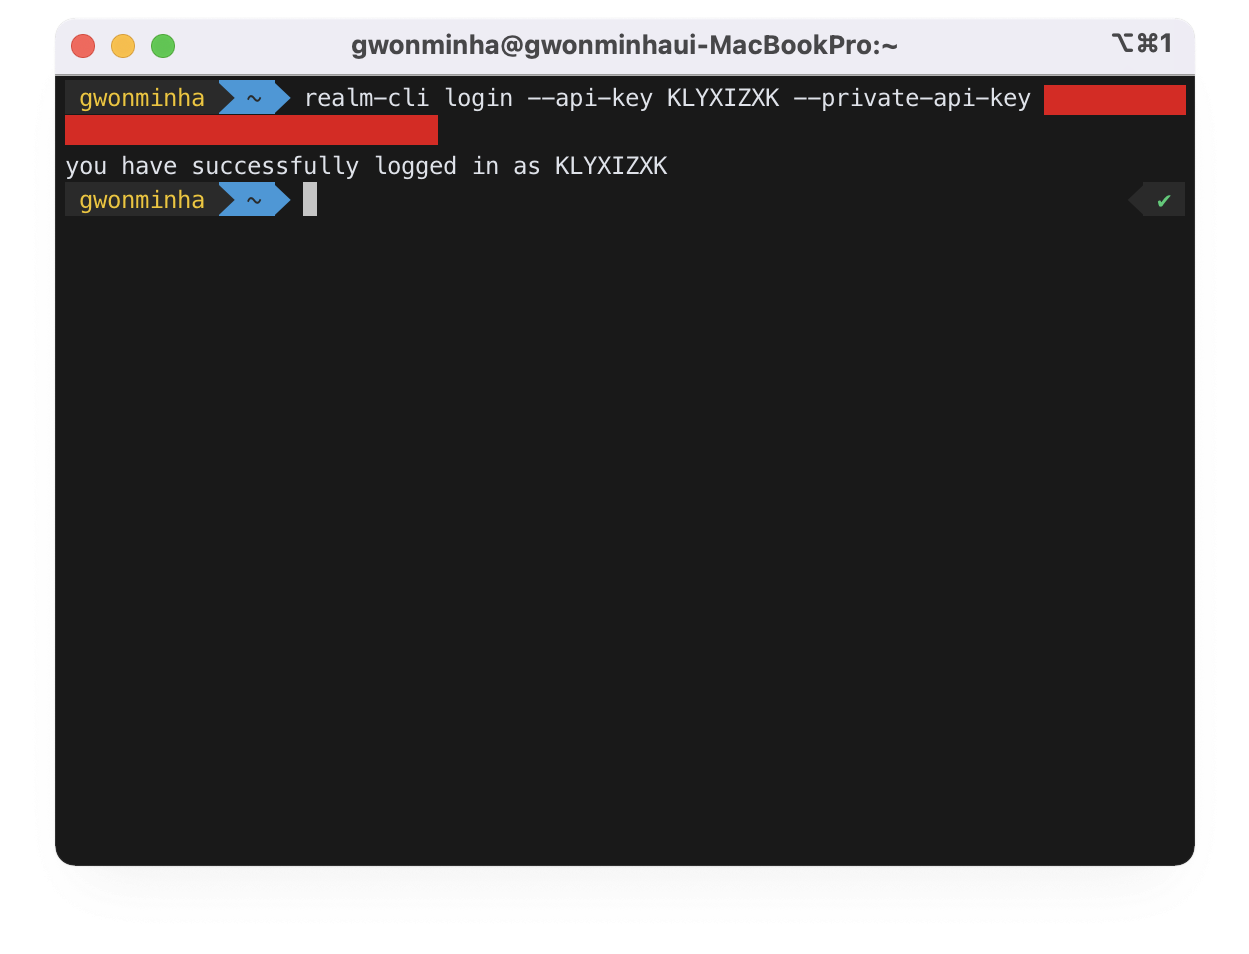This screenshot has width=1249, height=954.
Task: Click the '--api-key' flag text
Action: tap(590, 99)
